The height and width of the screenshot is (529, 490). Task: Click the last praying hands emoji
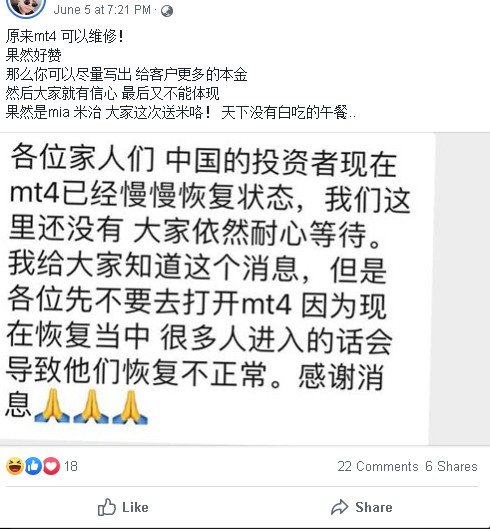(130, 406)
